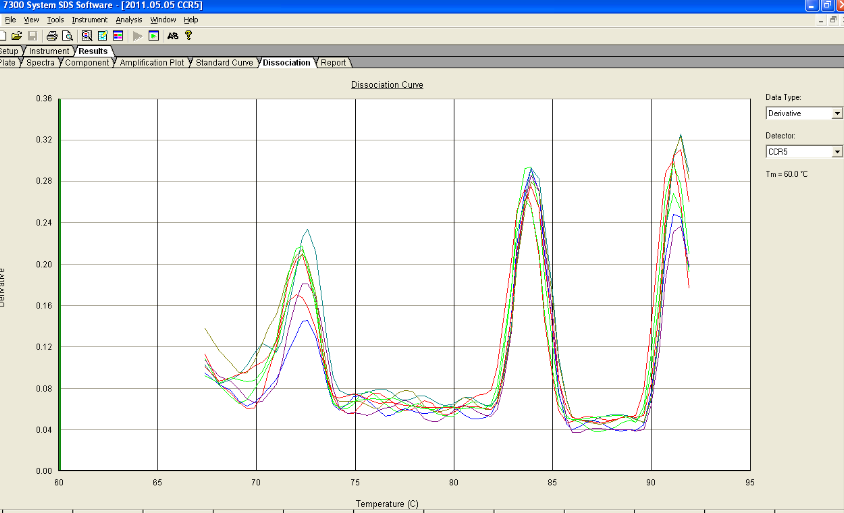Click the boxed green play icon
844x513 pixels.
tap(153, 35)
